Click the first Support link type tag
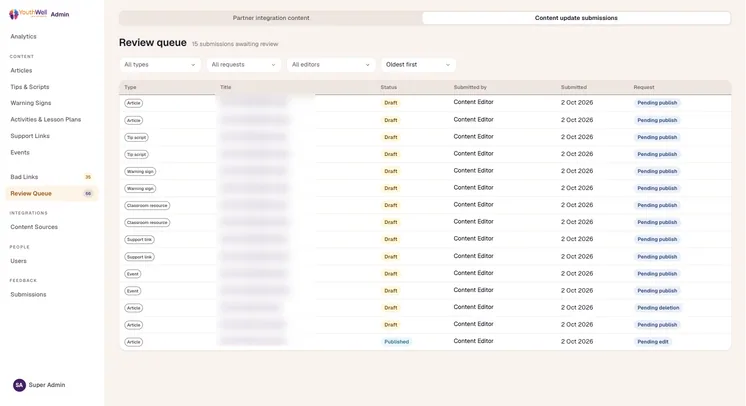Screen dimensions: 746x406 139,240
